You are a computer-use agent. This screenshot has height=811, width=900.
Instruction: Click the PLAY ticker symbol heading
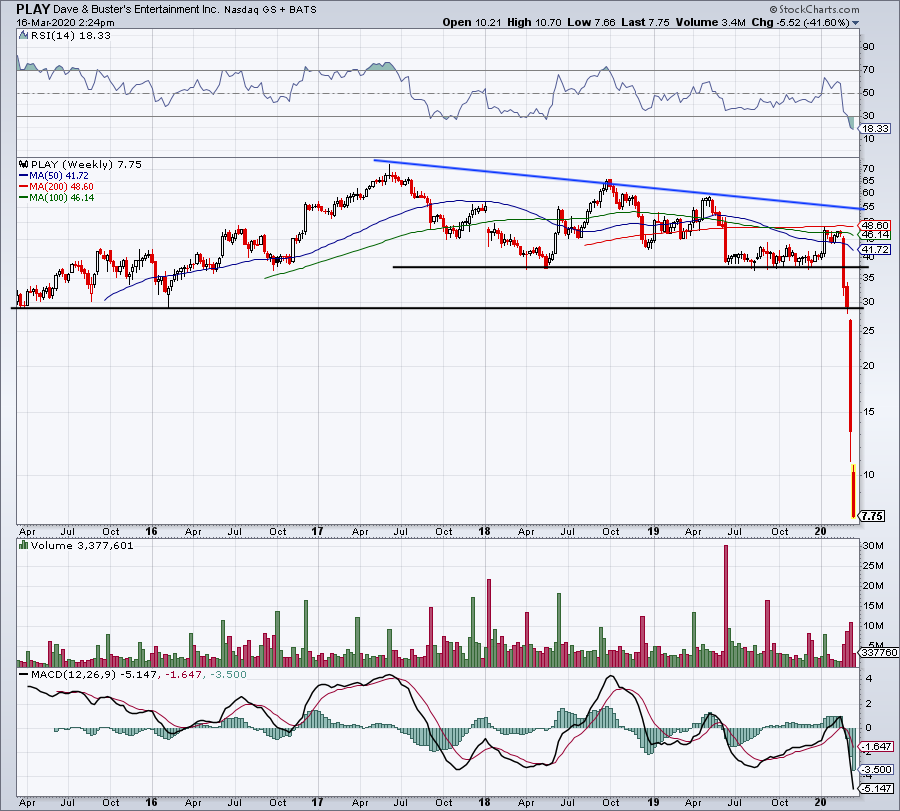pyautogui.click(x=33, y=9)
